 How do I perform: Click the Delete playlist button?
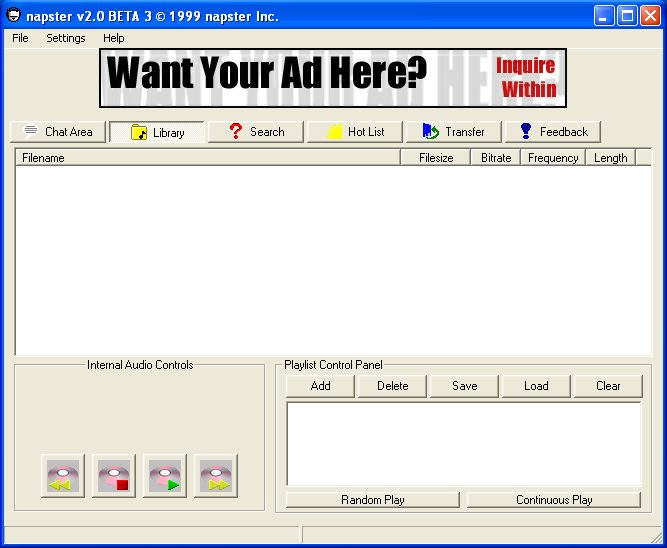coord(392,386)
